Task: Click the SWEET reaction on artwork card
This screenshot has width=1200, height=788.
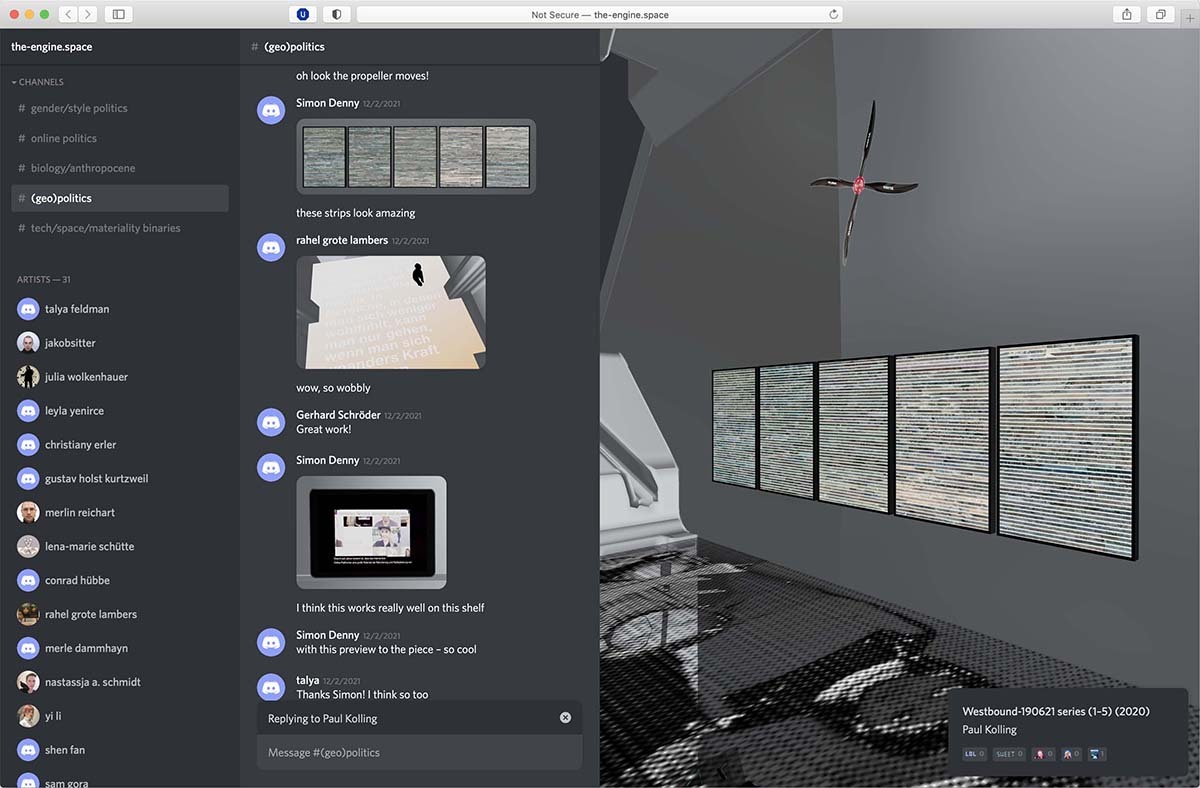Action: 1009,754
